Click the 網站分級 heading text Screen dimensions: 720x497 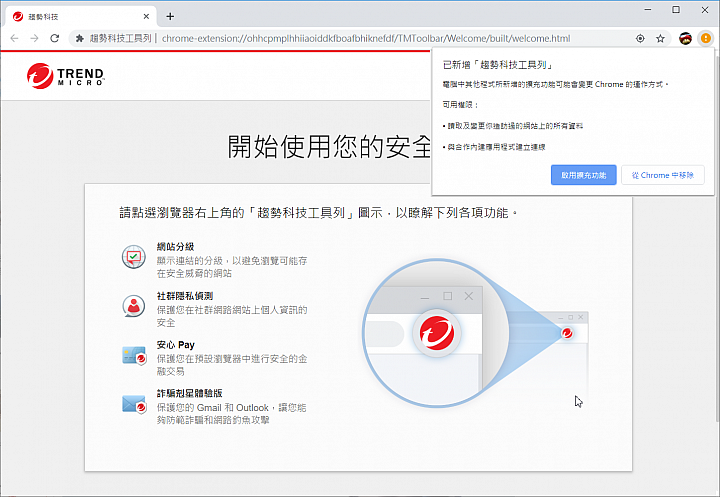tap(175, 247)
